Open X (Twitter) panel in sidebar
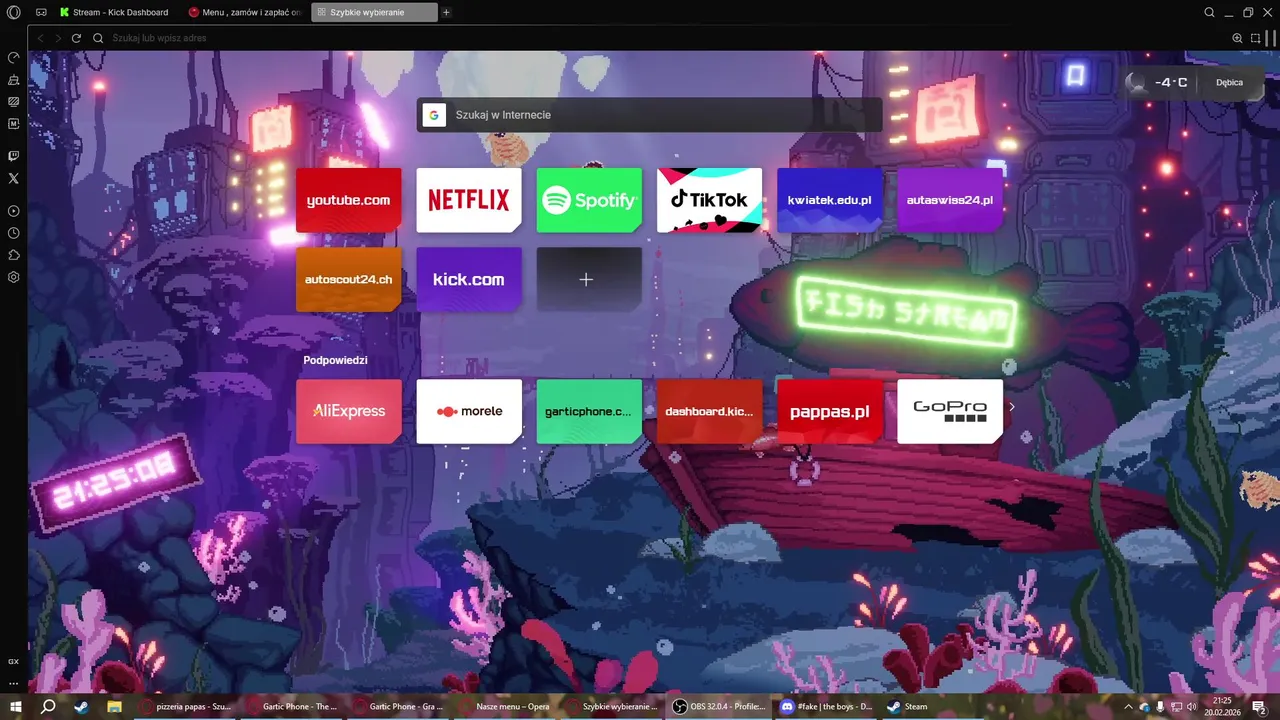This screenshot has height=720, width=1280. 13,178
